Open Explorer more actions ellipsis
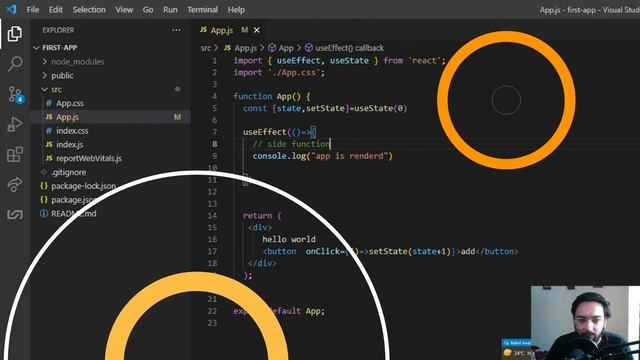 click(176, 30)
